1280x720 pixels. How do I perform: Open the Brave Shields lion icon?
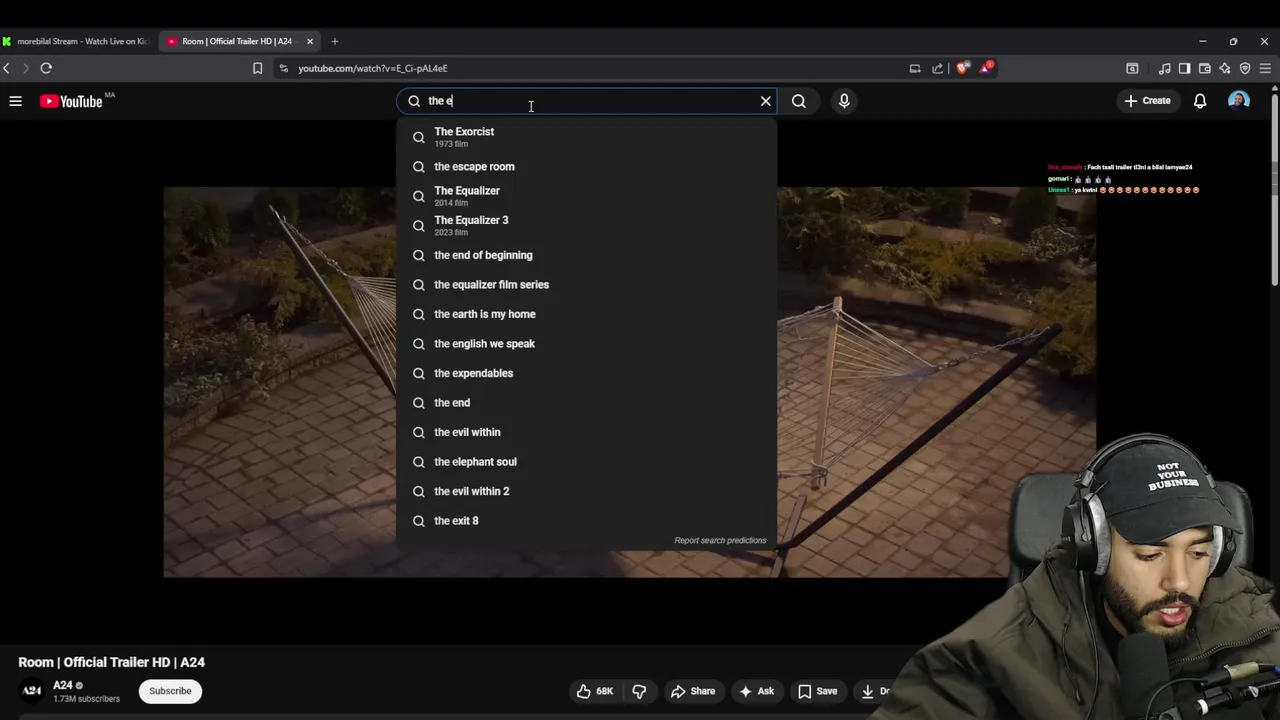click(962, 68)
